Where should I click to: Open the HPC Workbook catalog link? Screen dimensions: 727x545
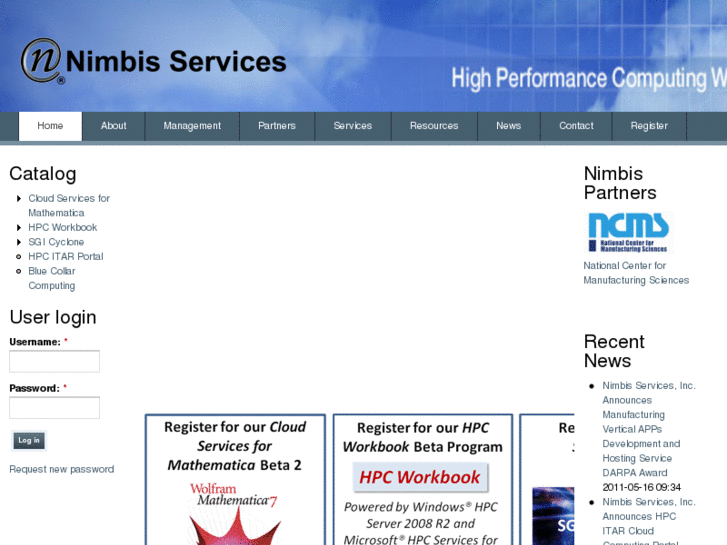click(x=63, y=227)
